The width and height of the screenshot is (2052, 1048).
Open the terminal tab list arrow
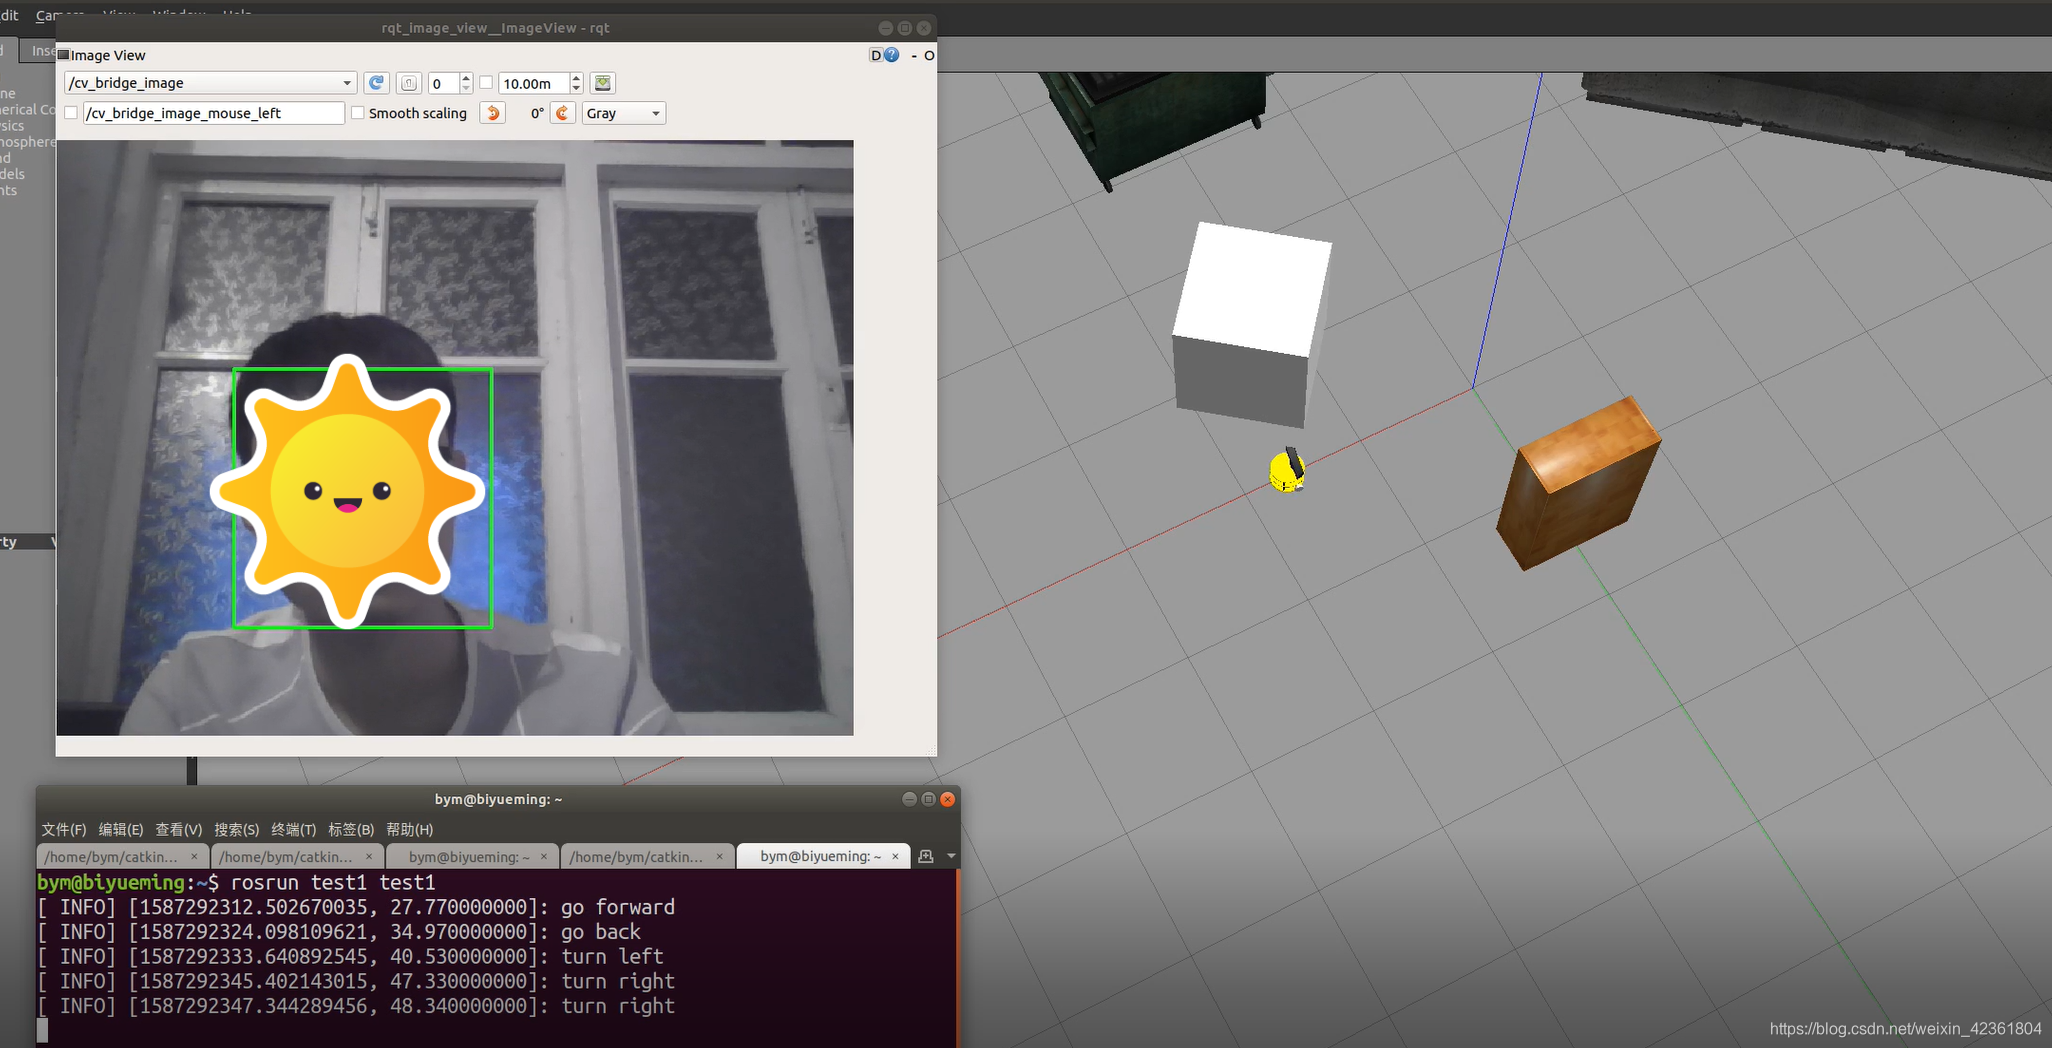pyautogui.click(x=951, y=856)
